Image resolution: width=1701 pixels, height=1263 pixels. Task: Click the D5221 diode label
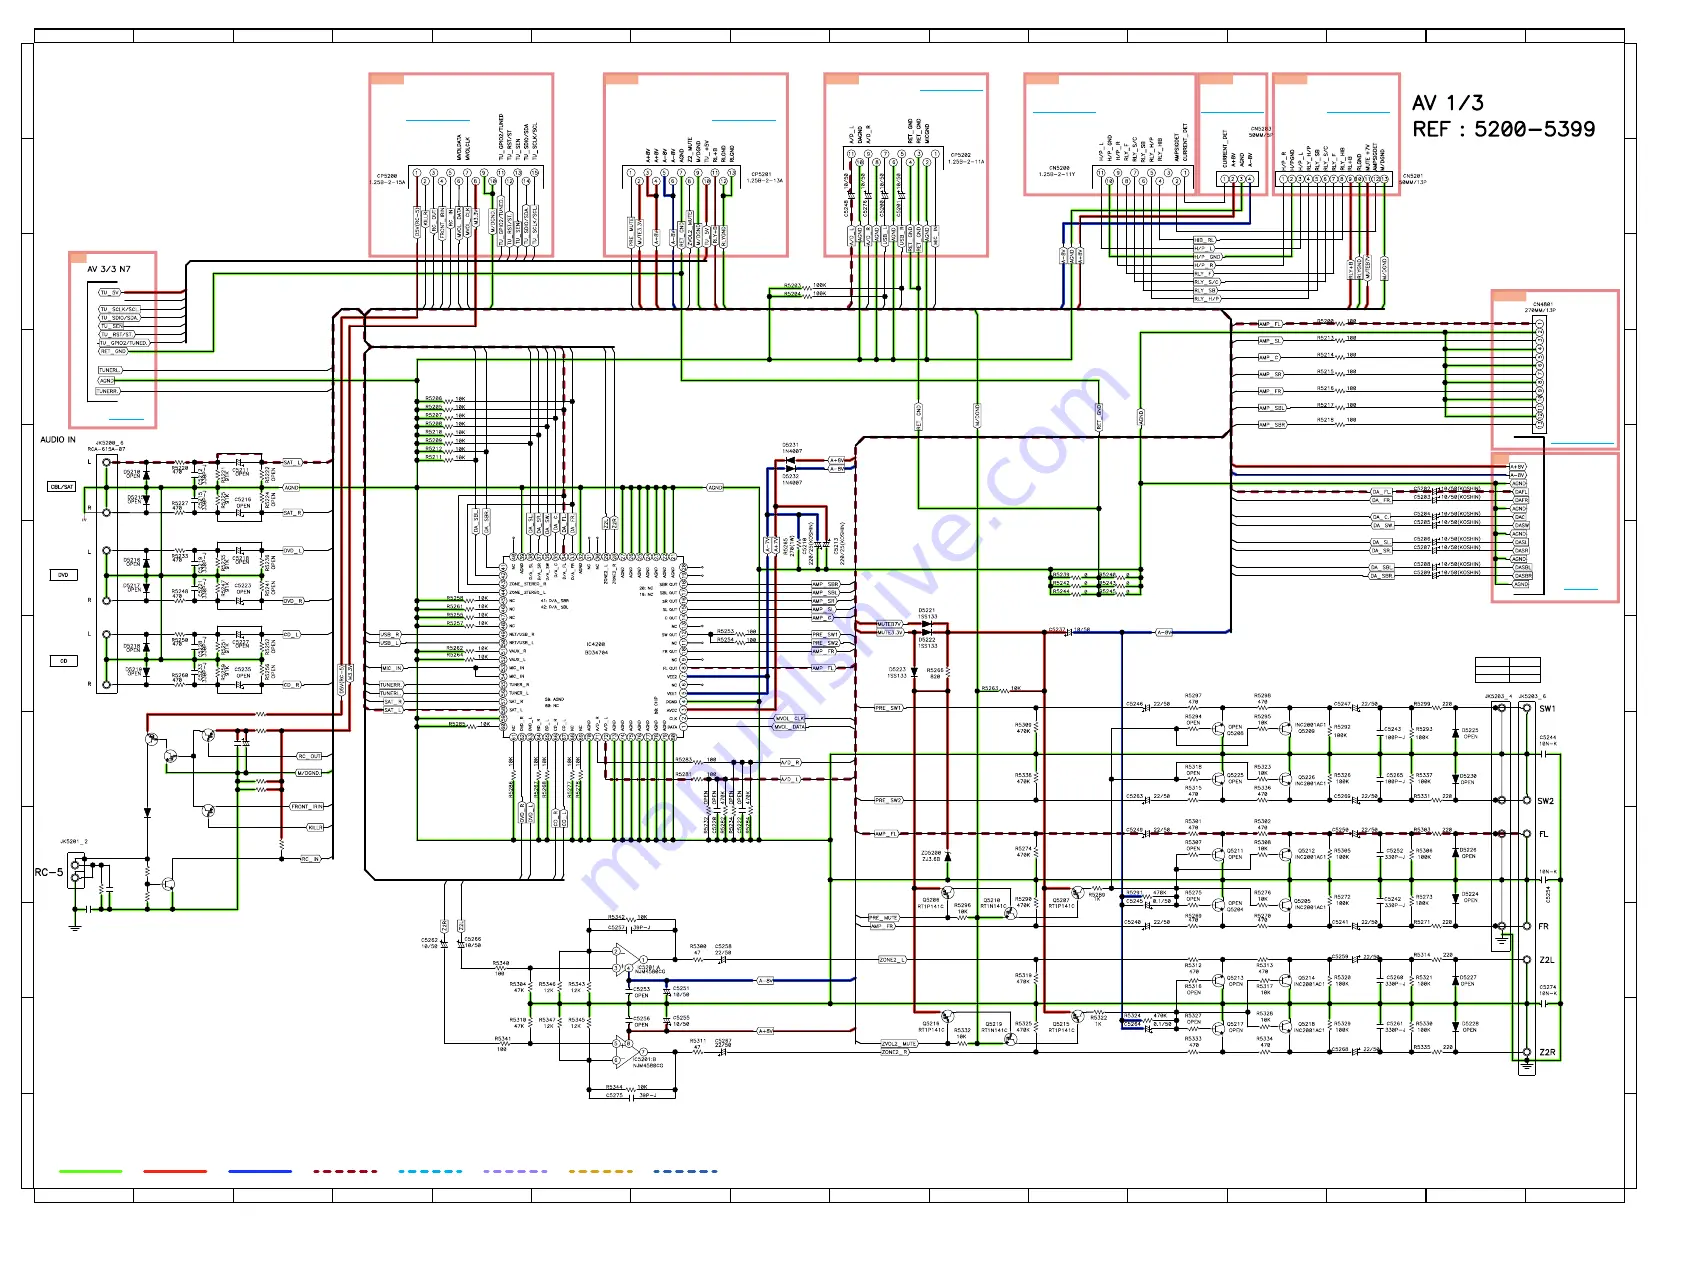927,610
